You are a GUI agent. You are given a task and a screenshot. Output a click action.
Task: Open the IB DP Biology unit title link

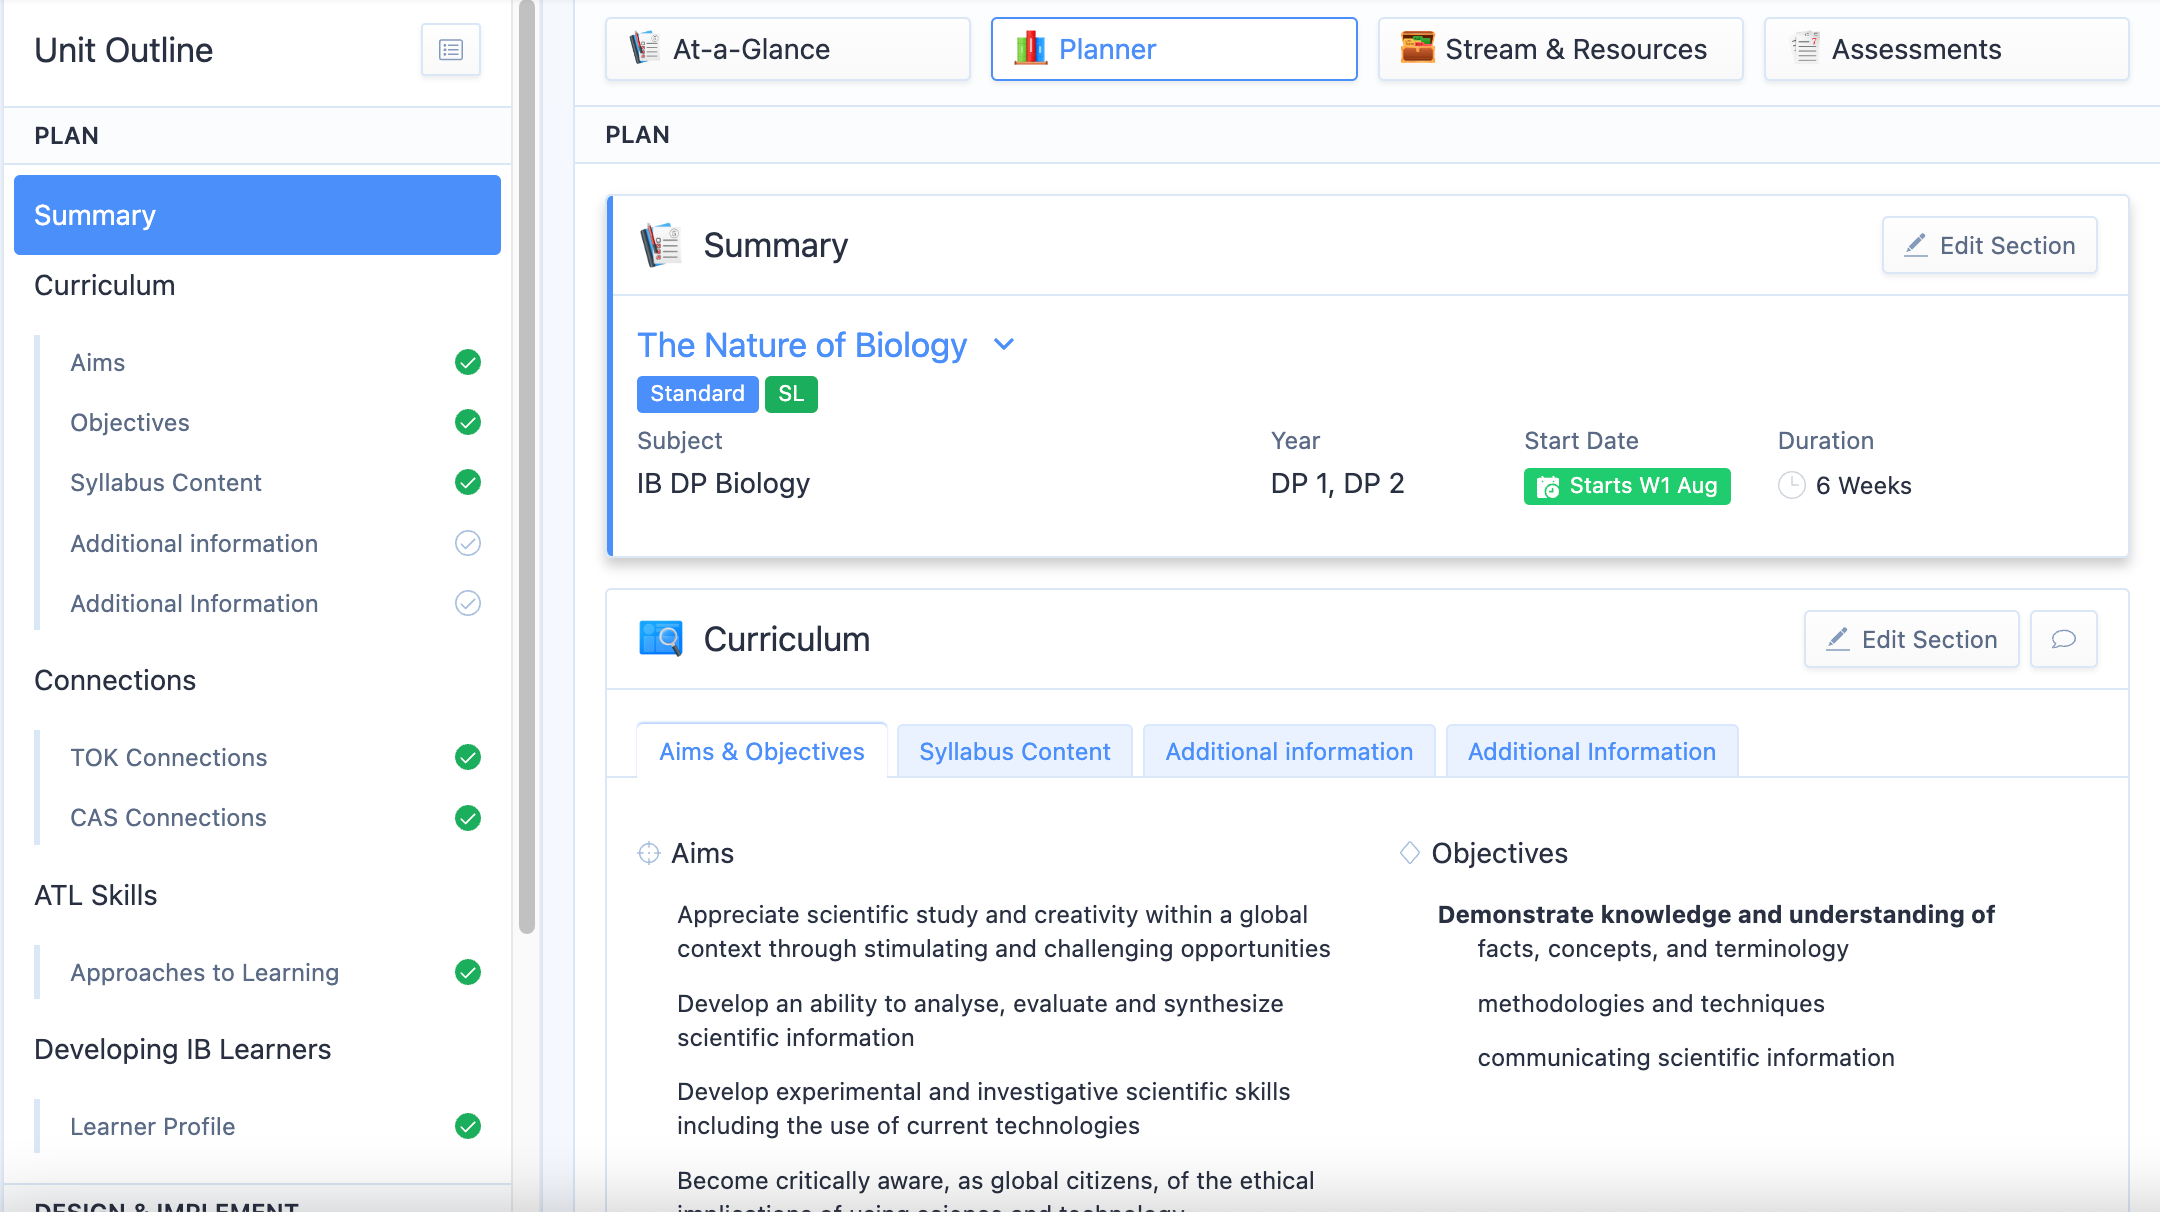(802, 345)
